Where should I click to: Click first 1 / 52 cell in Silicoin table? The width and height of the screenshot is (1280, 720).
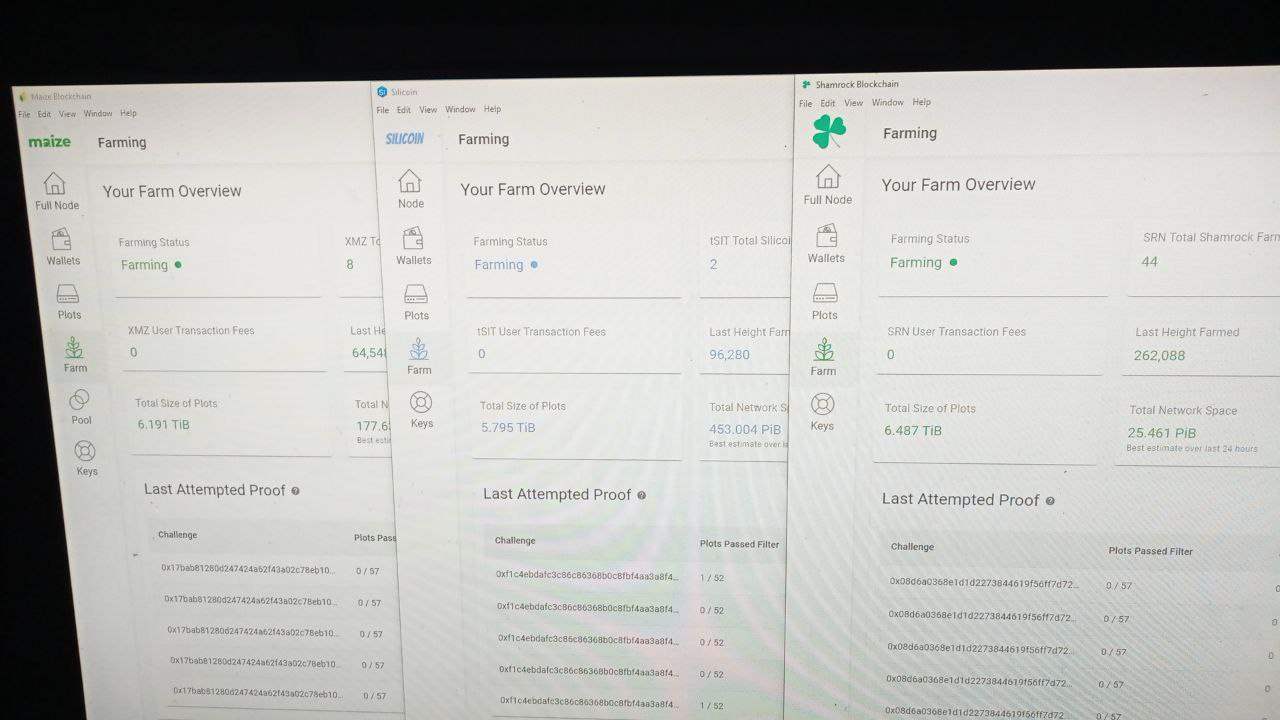pyautogui.click(x=711, y=577)
